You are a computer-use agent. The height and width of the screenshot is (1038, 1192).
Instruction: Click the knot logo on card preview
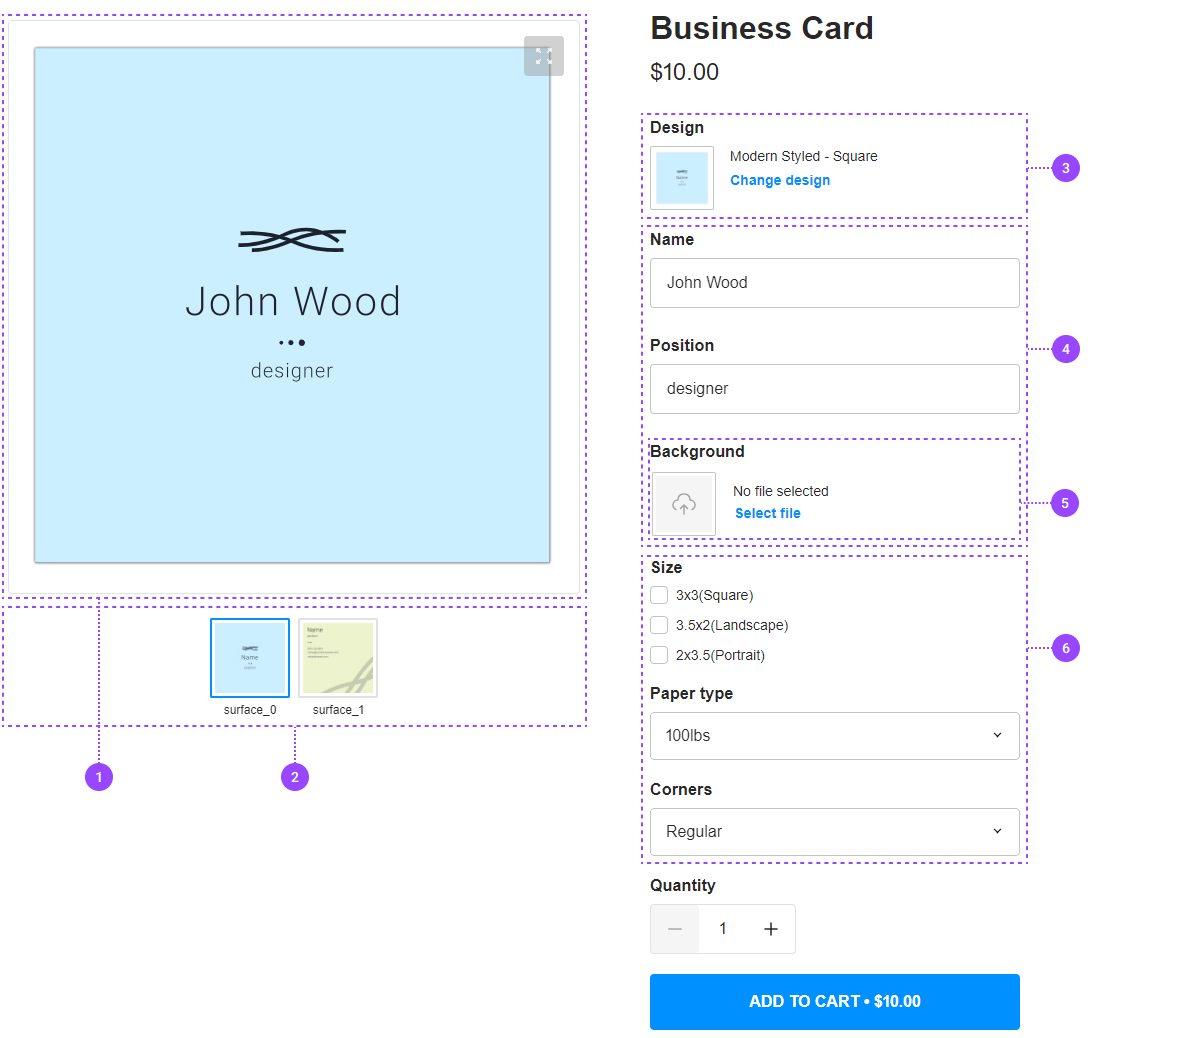(x=292, y=240)
